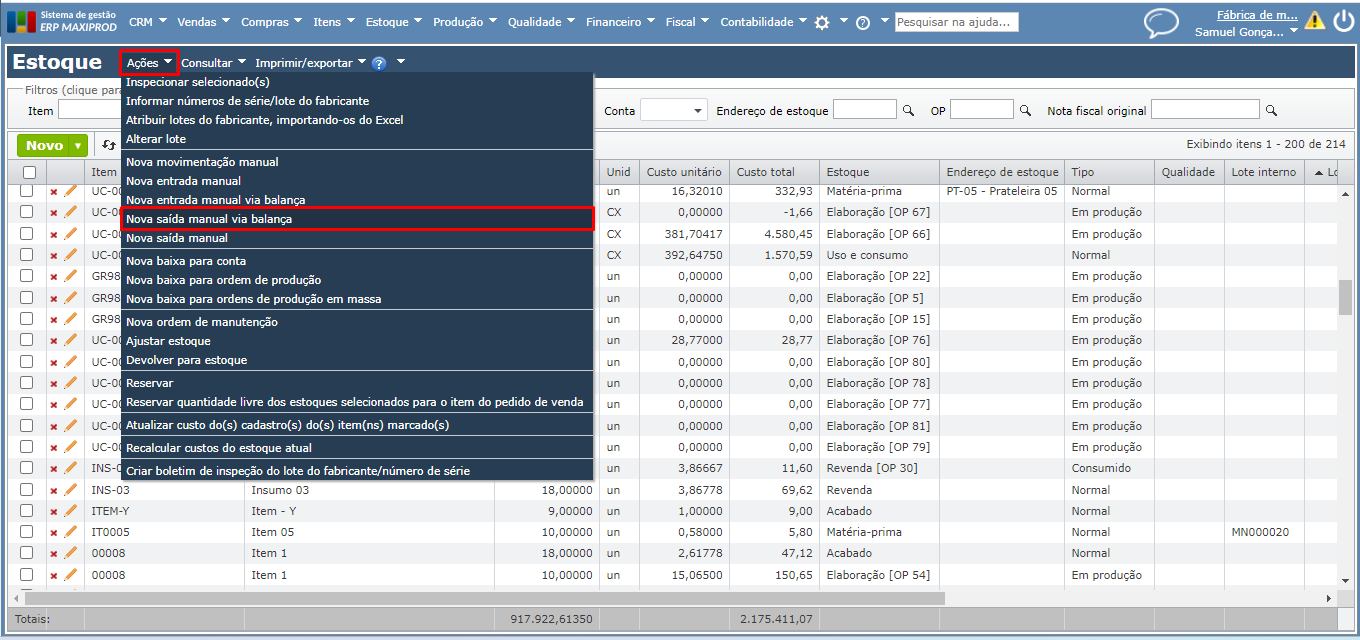The image size is (1360, 640).
Task: Toggle the select-all checkbox in table header
Action: (29, 172)
